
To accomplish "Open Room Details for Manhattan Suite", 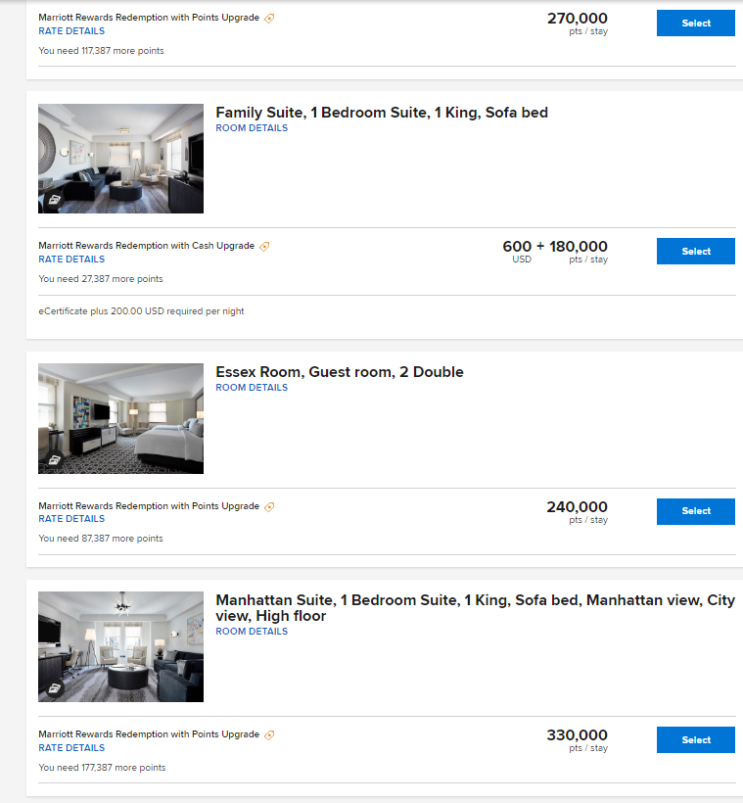I will pos(251,631).
